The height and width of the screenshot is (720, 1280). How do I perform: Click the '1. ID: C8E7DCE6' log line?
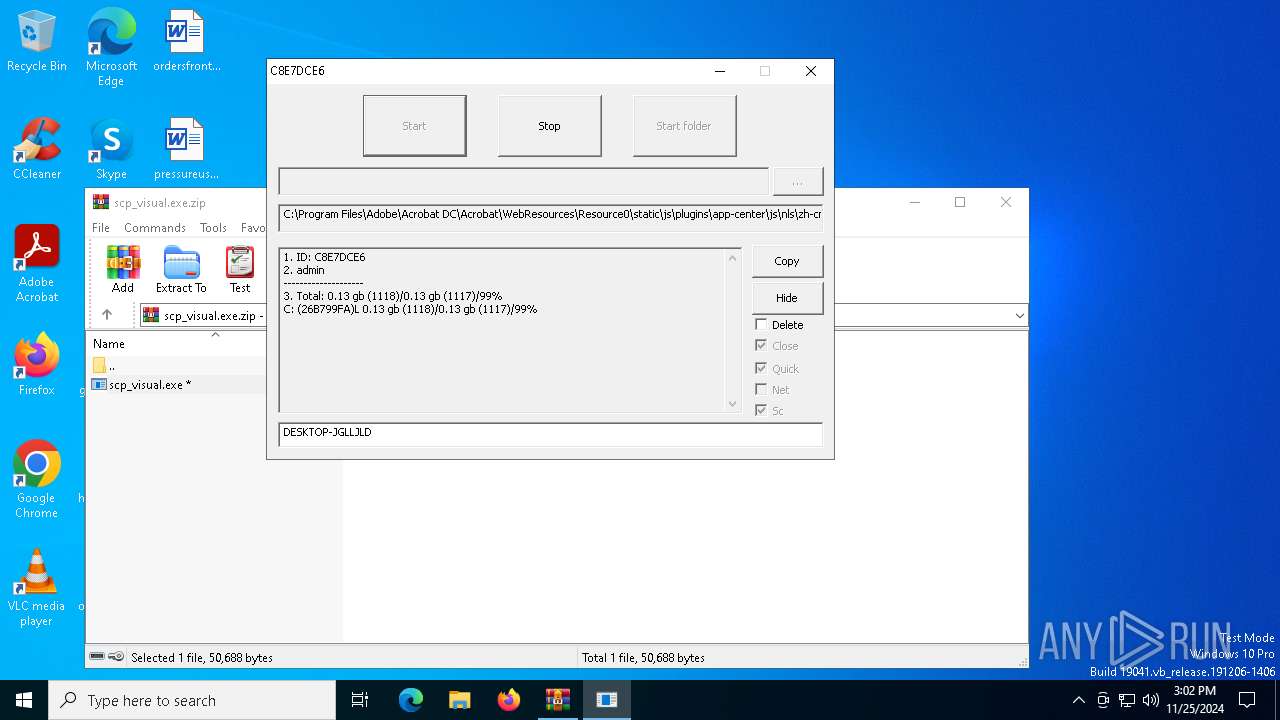pyautogui.click(x=324, y=257)
